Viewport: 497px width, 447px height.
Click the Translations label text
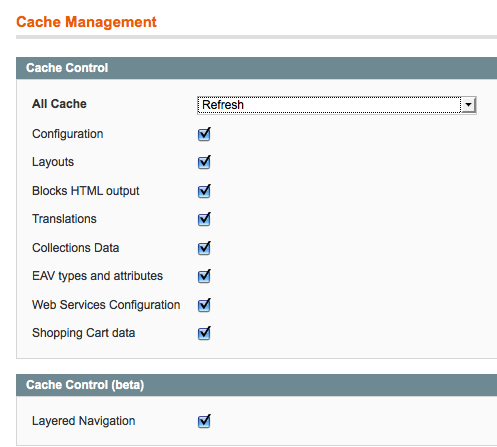tap(64, 219)
